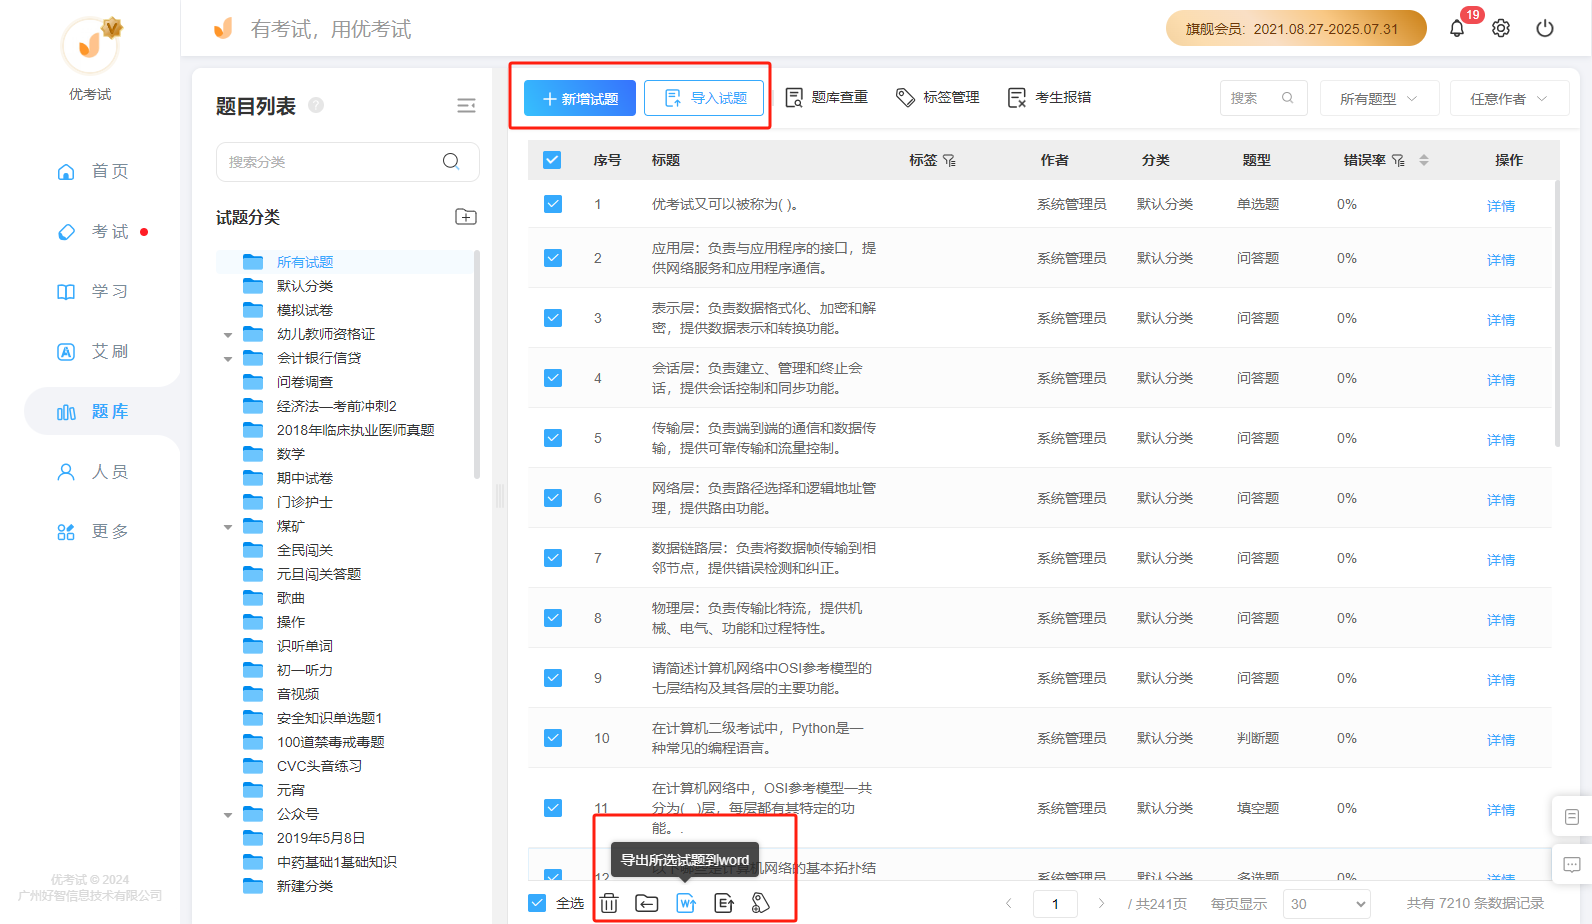Click the page number input box
Viewport: 1592px width, 924px height.
pyautogui.click(x=1055, y=904)
